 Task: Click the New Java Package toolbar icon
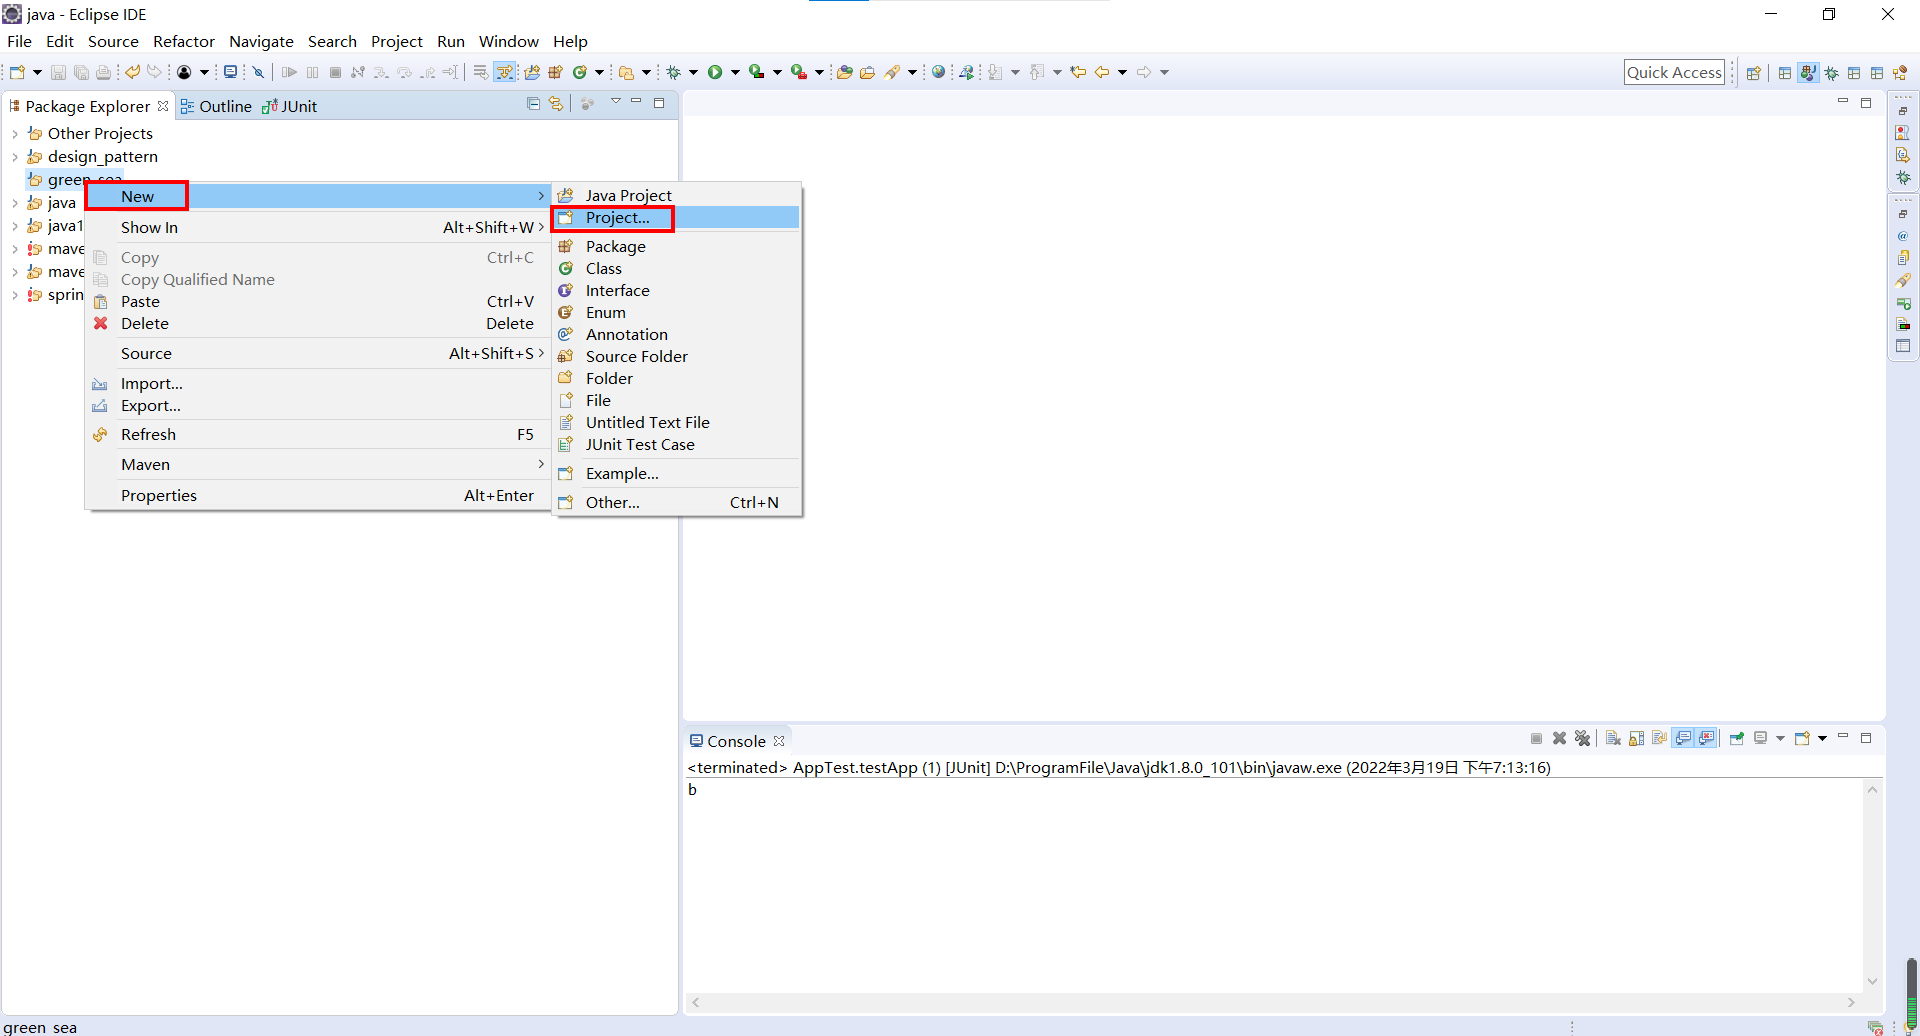coord(555,72)
